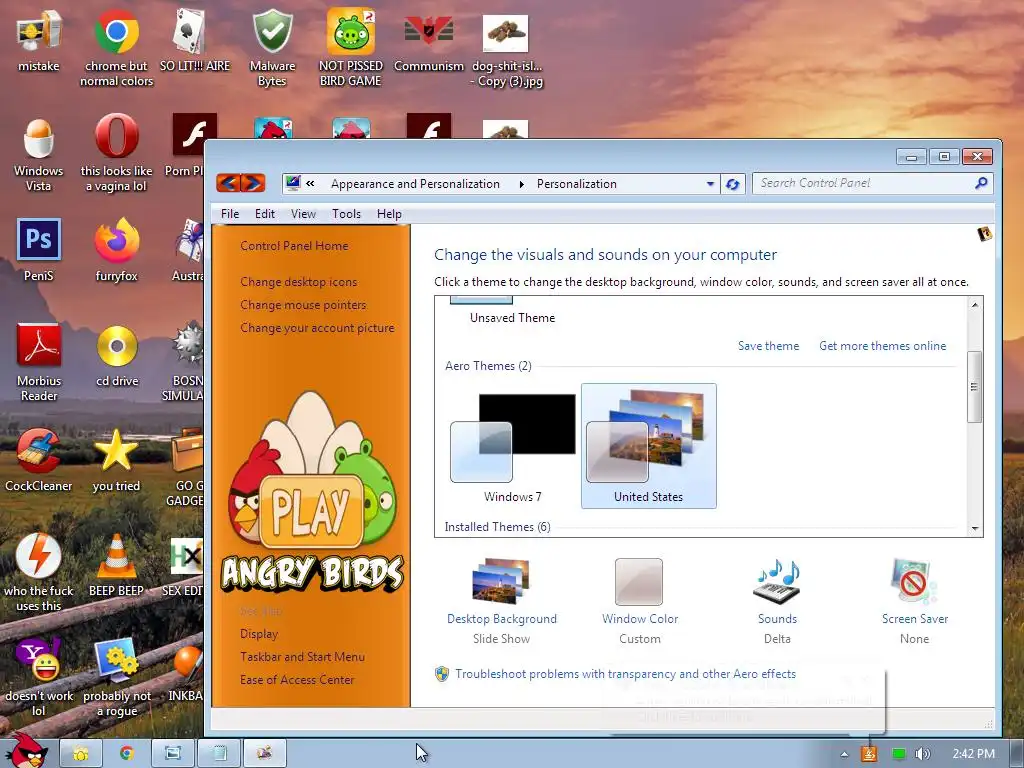Image resolution: width=1024 pixels, height=768 pixels.
Task: Click the shield icon beside Troubleshoot link
Action: click(442, 674)
